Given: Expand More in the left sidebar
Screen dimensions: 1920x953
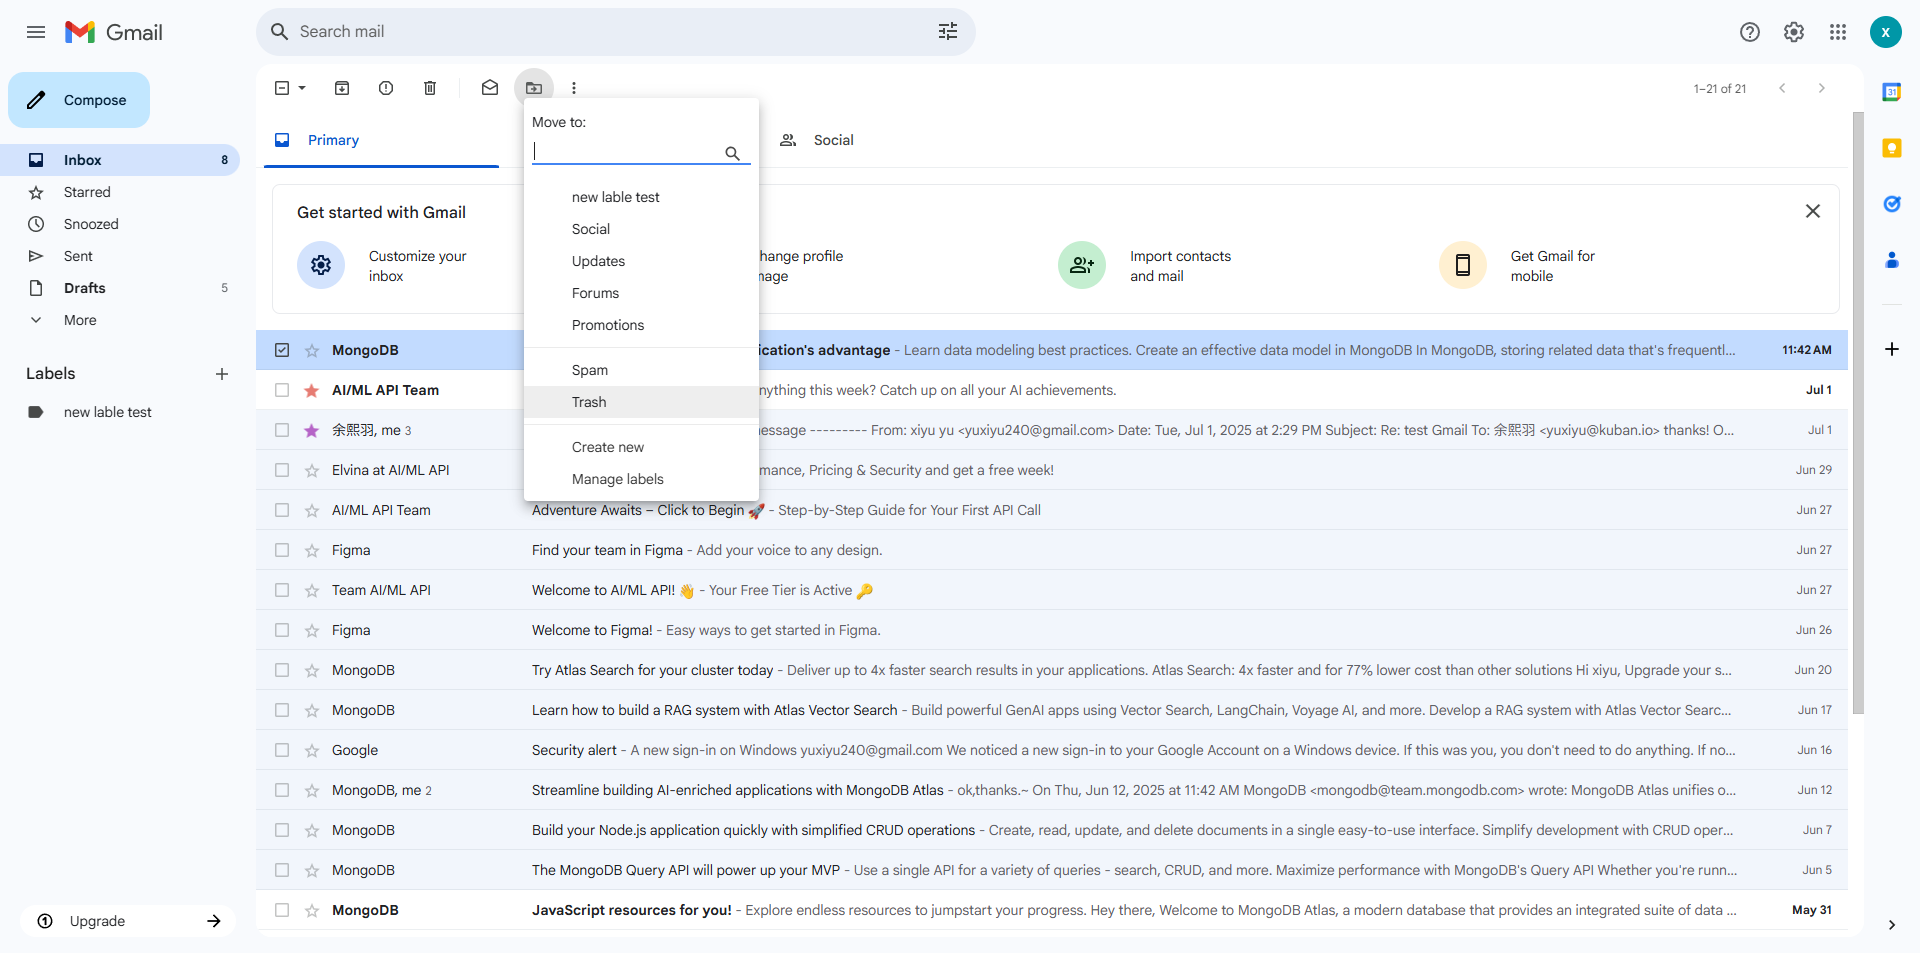Looking at the screenshot, I should [80, 320].
